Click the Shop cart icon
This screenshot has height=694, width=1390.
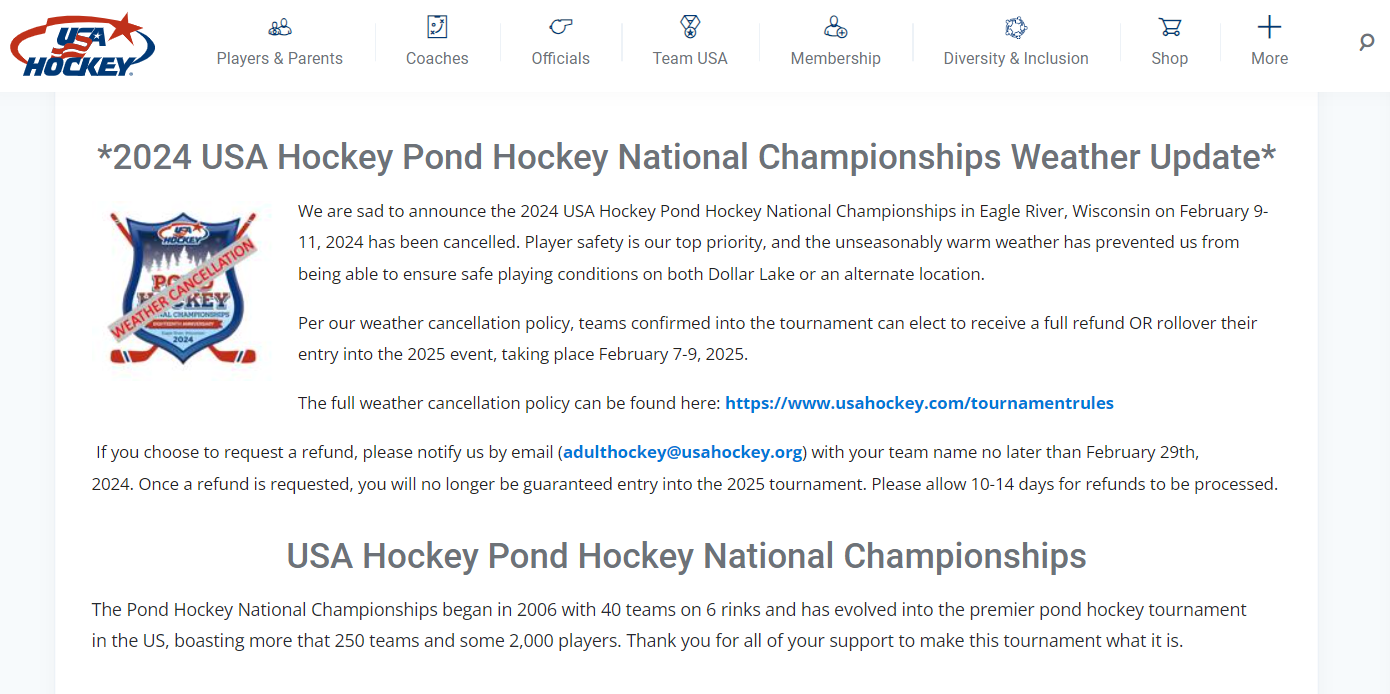pyautogui.click(x=1169, y=27)
